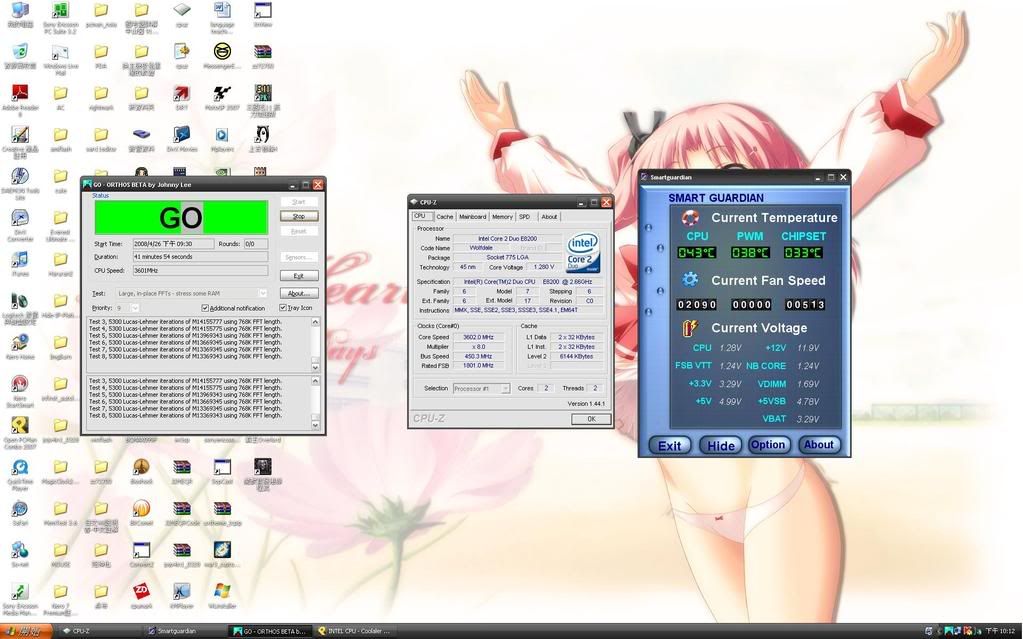
Task: Click the Intel Core 2 Duo logo in CPU-Z
Action: 583,253
